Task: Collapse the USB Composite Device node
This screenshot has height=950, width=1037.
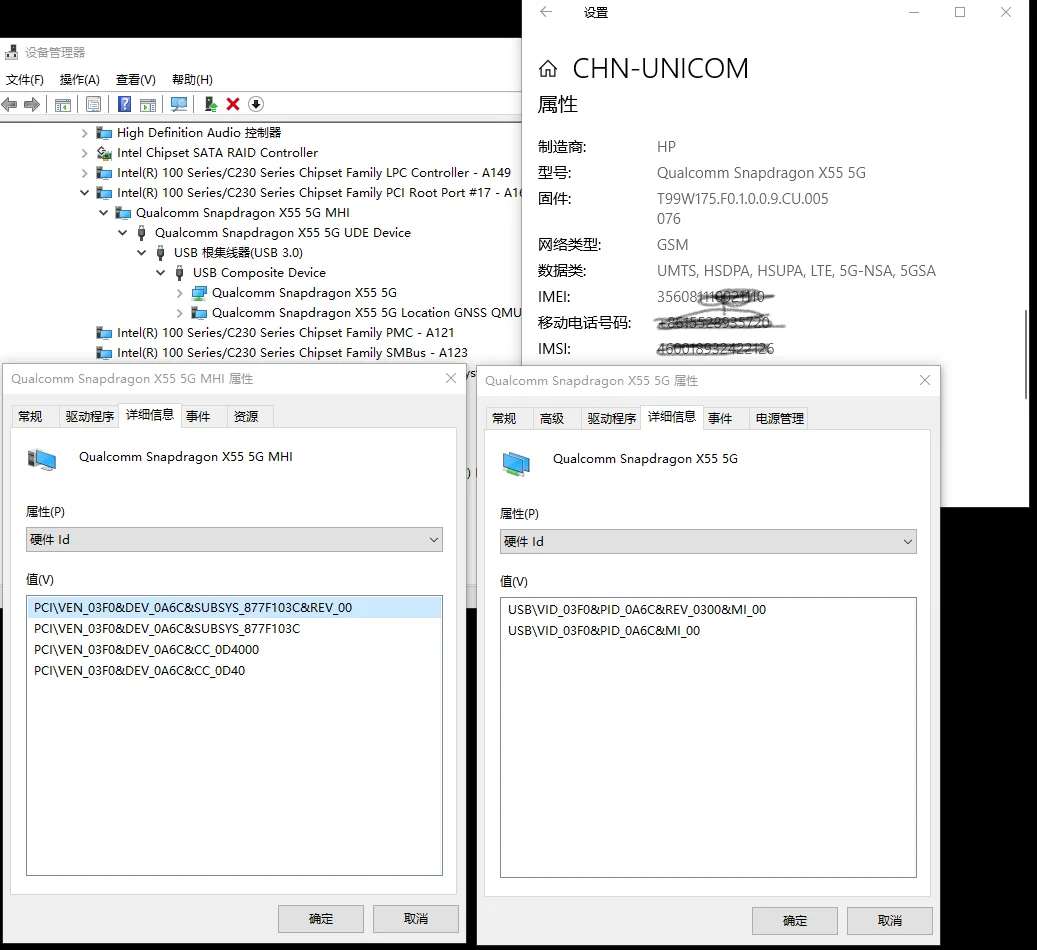Action: (161, 273)
